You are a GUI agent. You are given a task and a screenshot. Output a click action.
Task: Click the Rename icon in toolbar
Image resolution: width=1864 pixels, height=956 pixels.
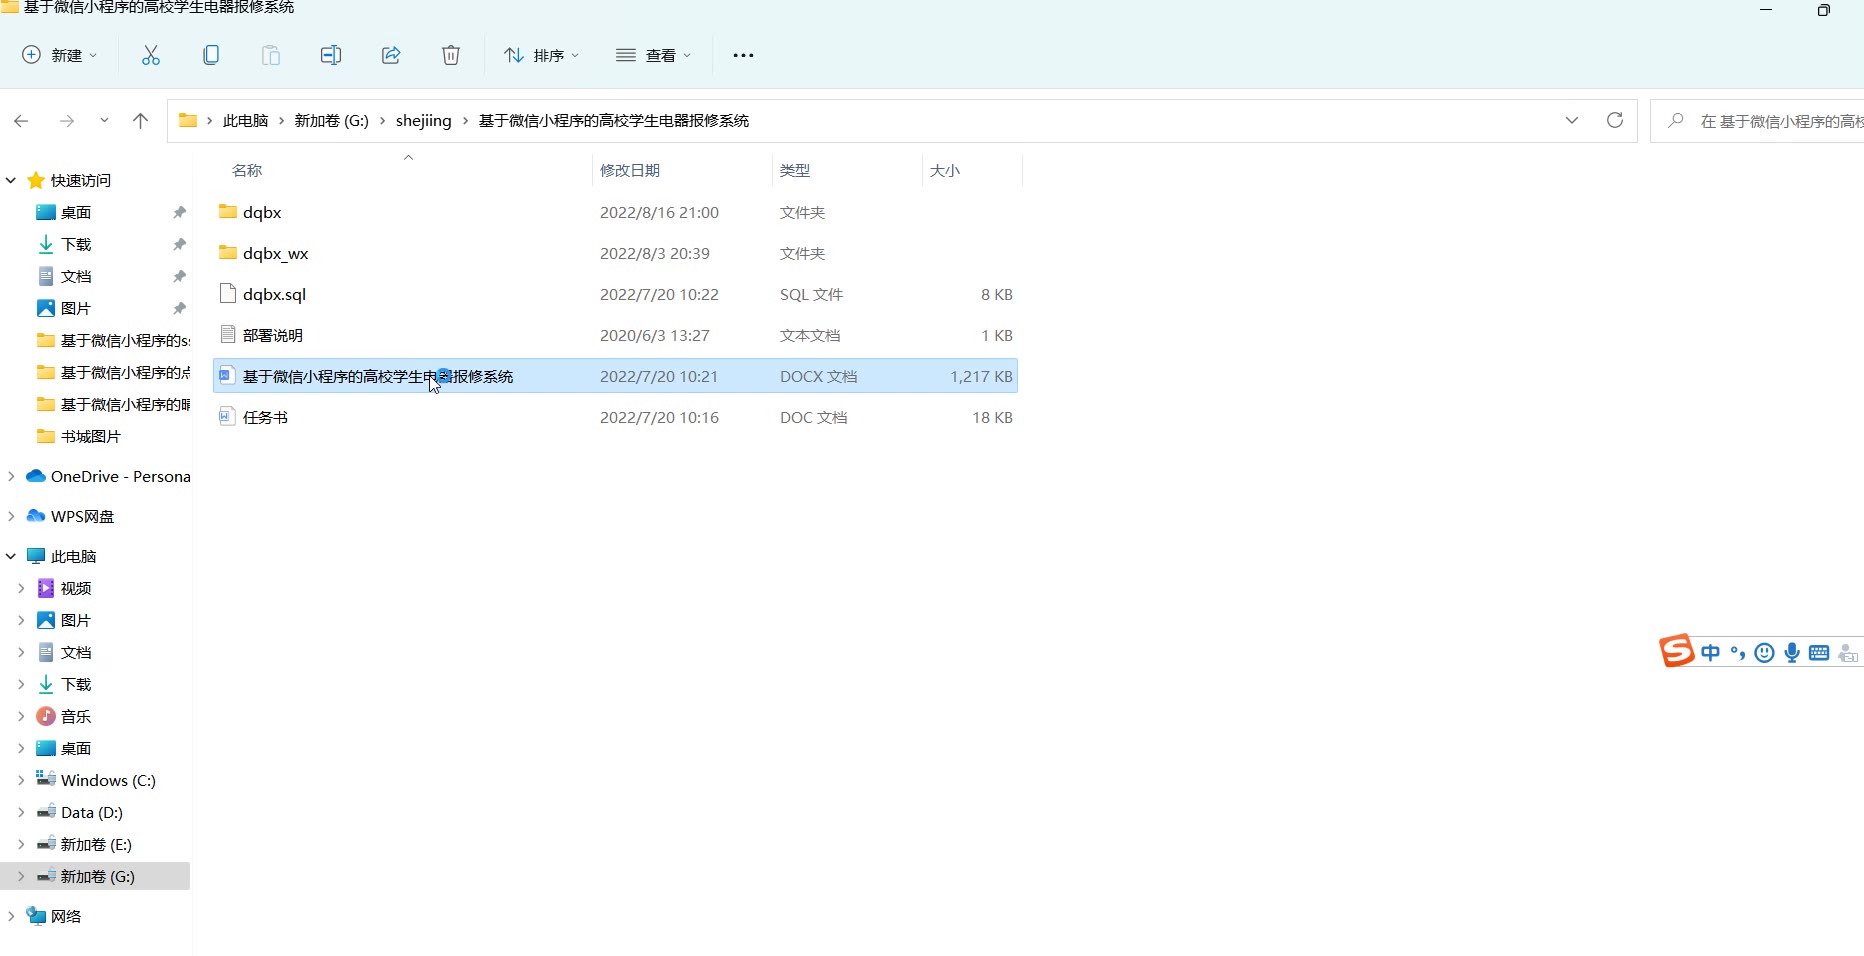coord(331,55)
